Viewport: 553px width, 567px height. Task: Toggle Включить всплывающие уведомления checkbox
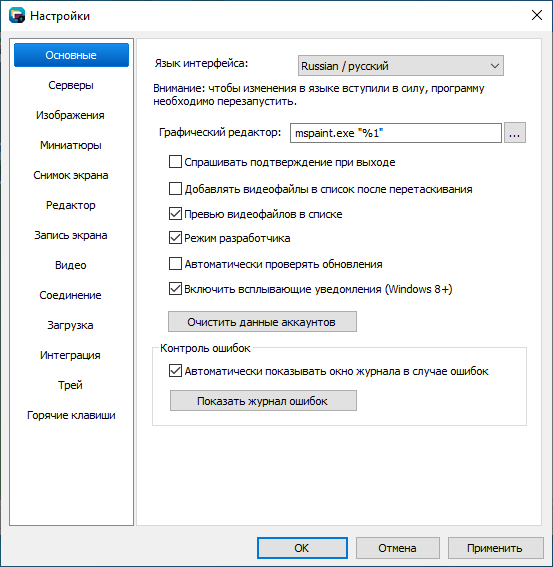click(x=175, y=289)
